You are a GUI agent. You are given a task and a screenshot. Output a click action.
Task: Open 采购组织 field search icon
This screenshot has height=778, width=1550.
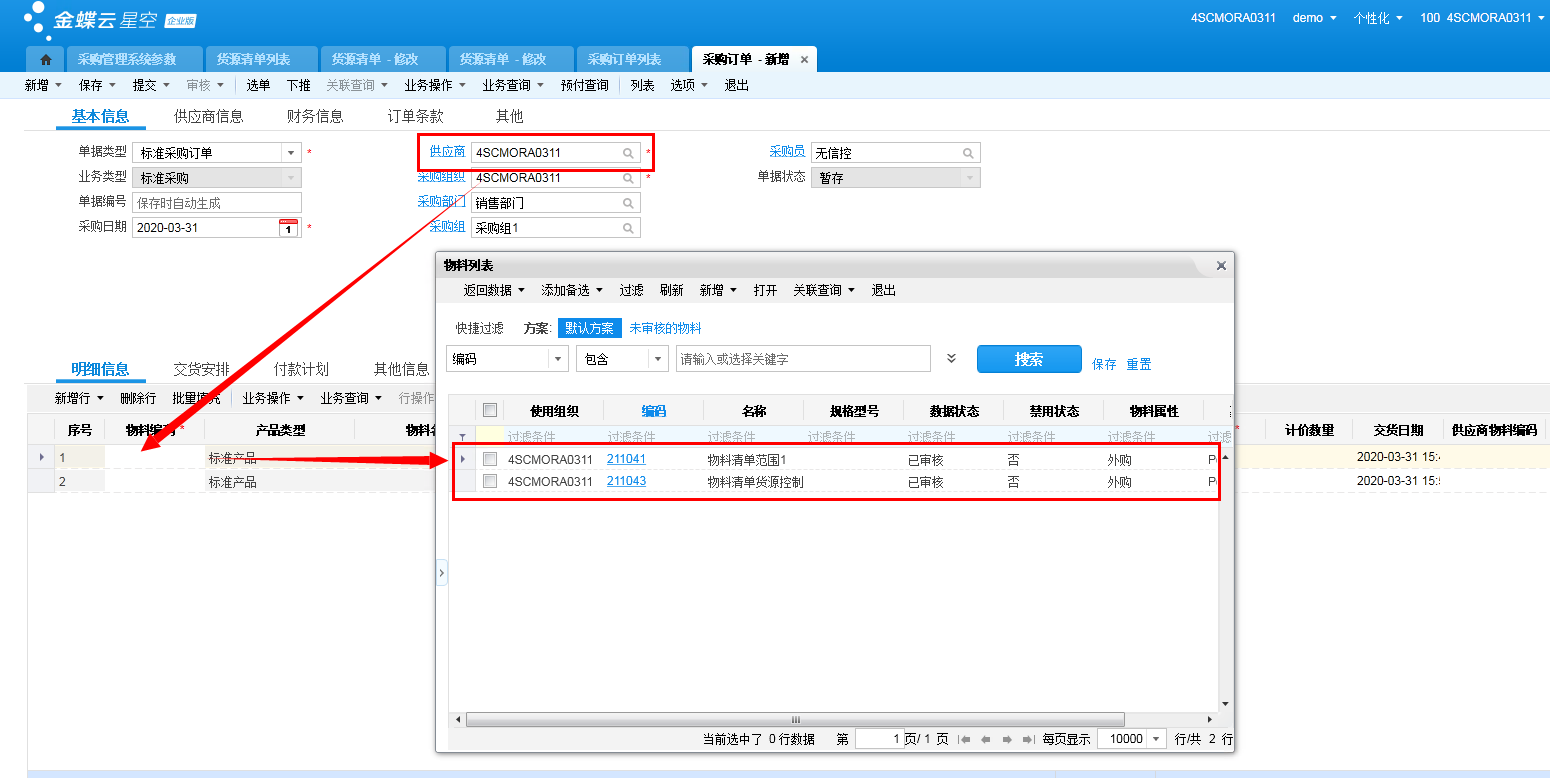point(628,178)
